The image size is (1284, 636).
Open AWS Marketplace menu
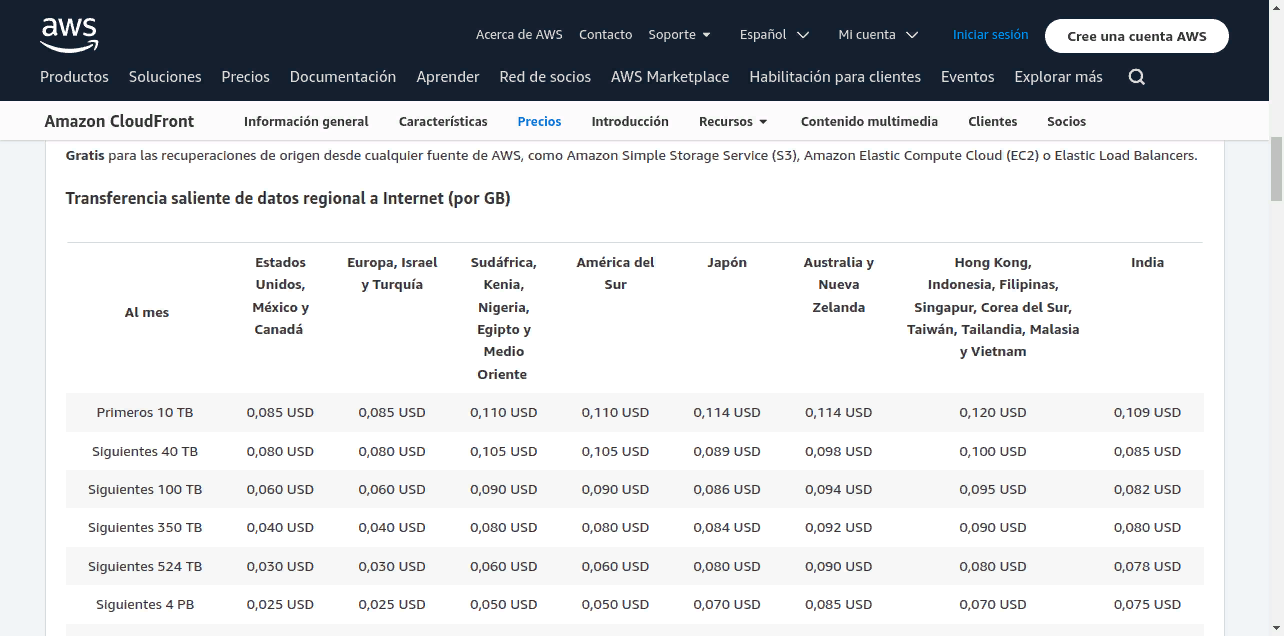[670, 76]
